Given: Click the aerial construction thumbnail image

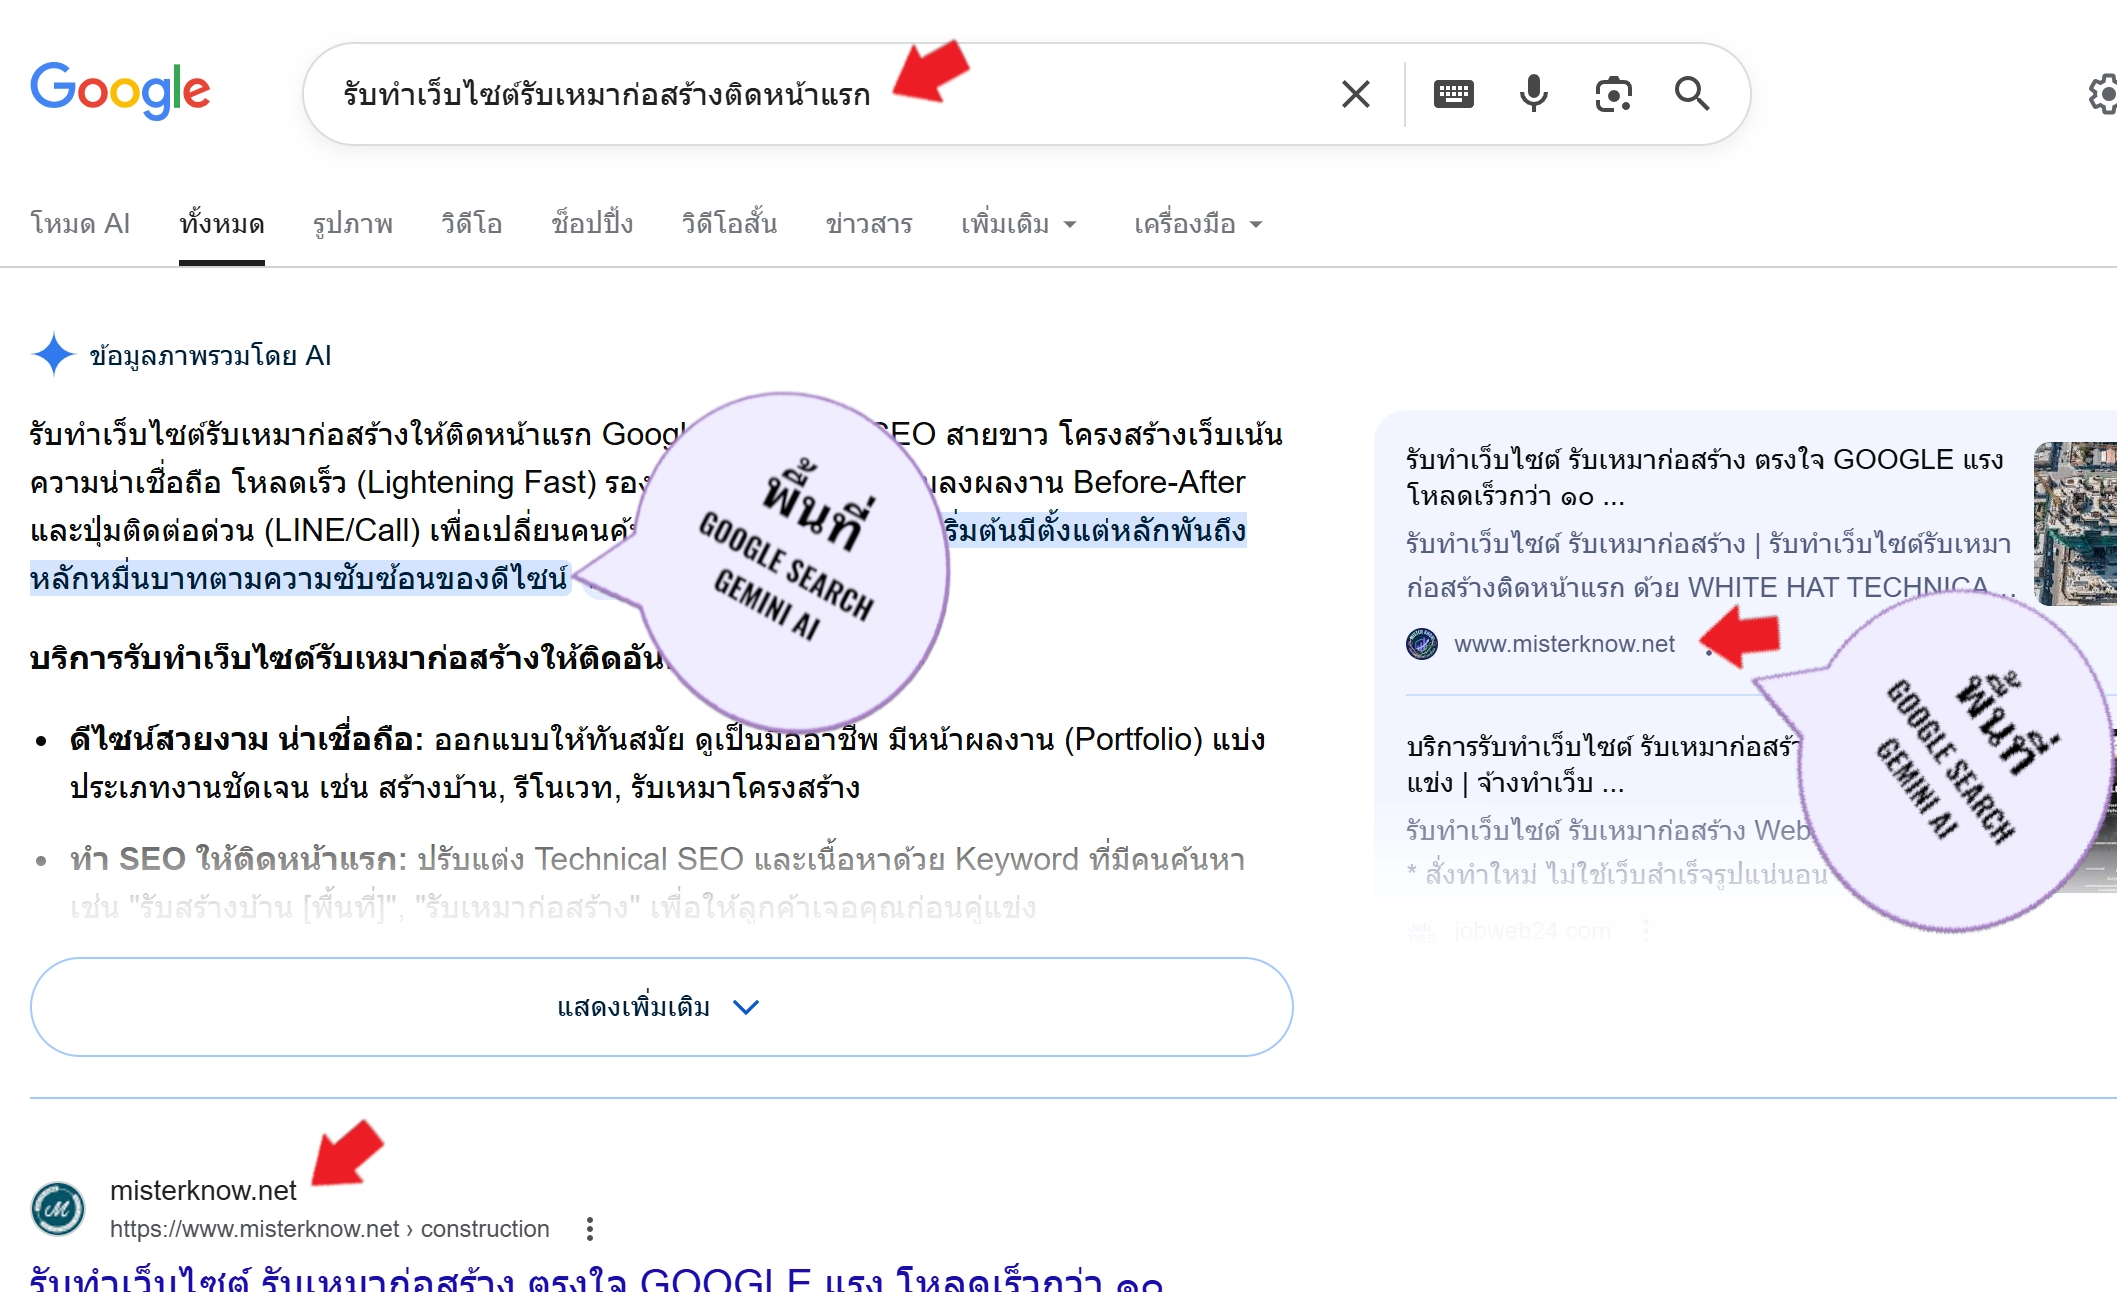Looking at the screenshot, I should coord(2076,523).
